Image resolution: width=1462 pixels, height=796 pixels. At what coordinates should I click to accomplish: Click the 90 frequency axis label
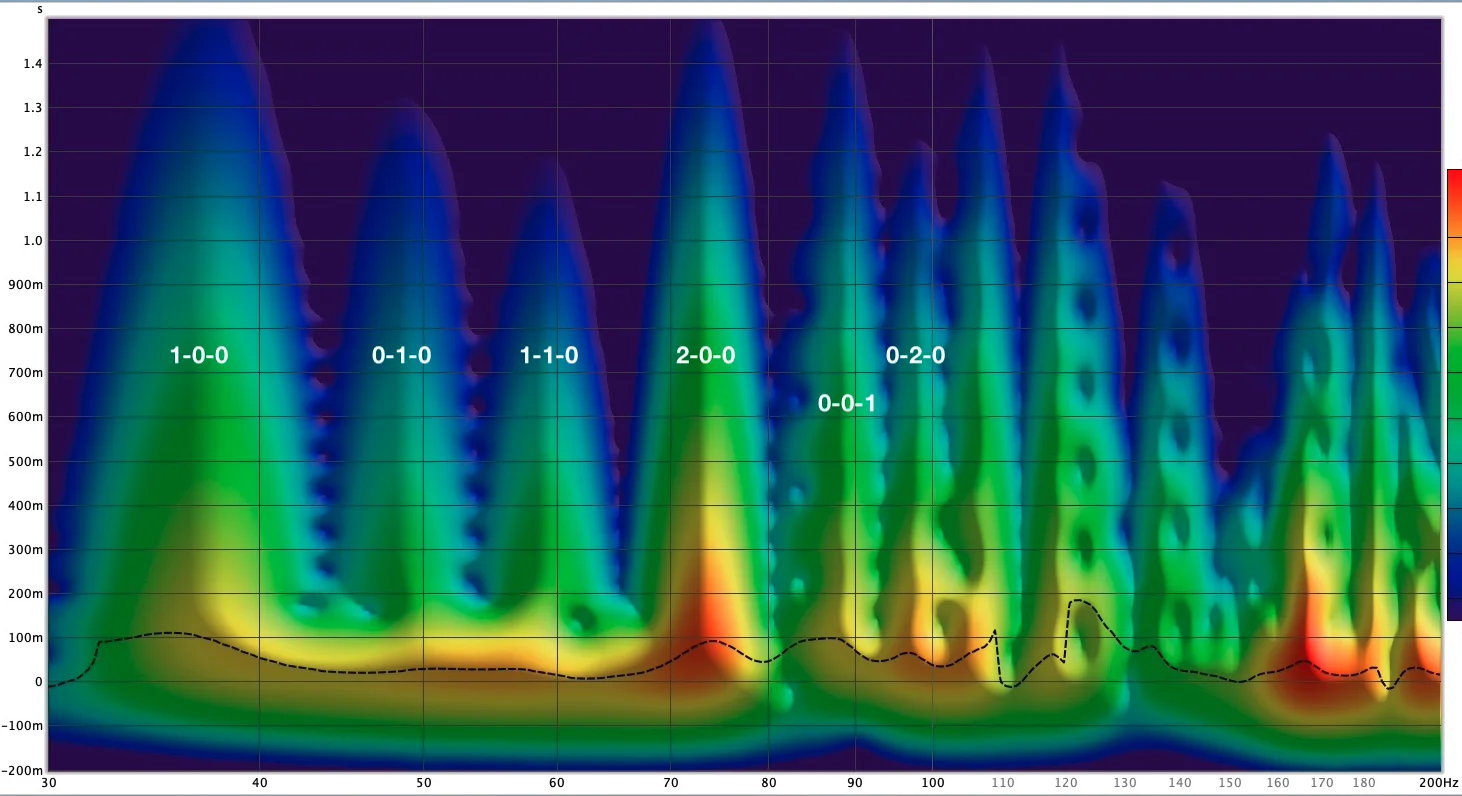(855, 782)
